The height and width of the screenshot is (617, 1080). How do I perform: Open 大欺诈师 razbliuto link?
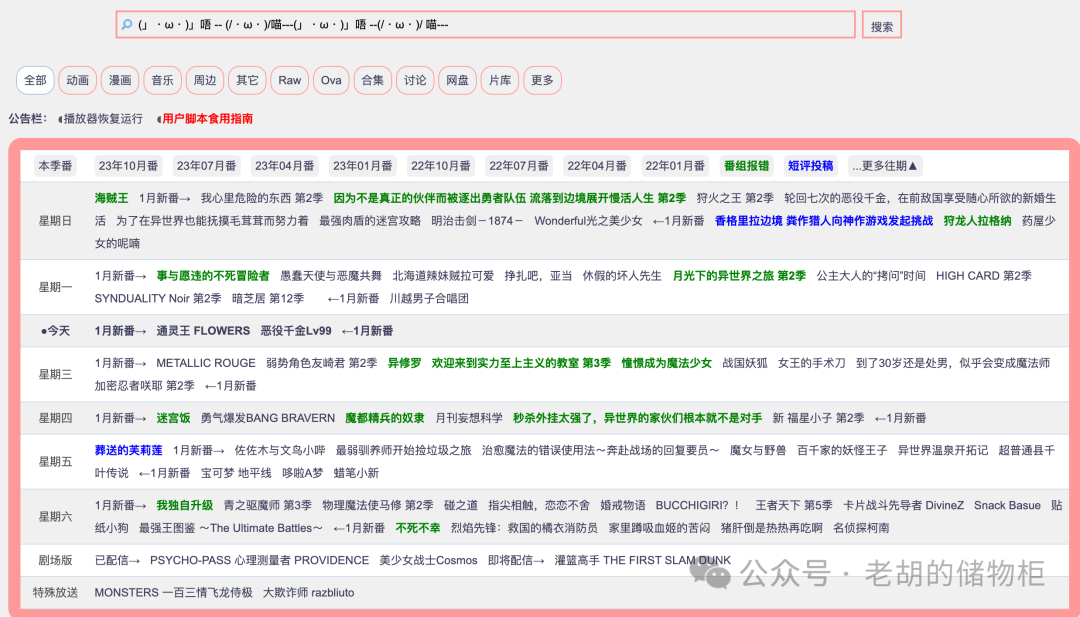coord(309,593)
